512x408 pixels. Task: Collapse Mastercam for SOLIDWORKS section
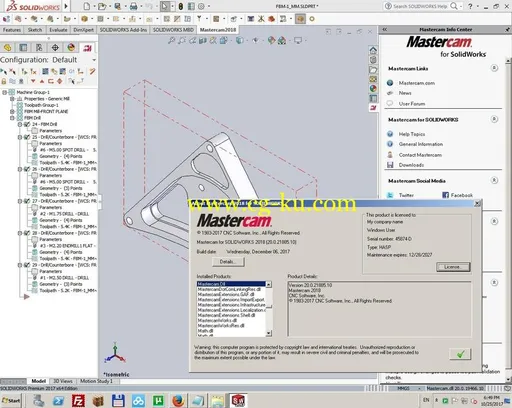[494, 119]
